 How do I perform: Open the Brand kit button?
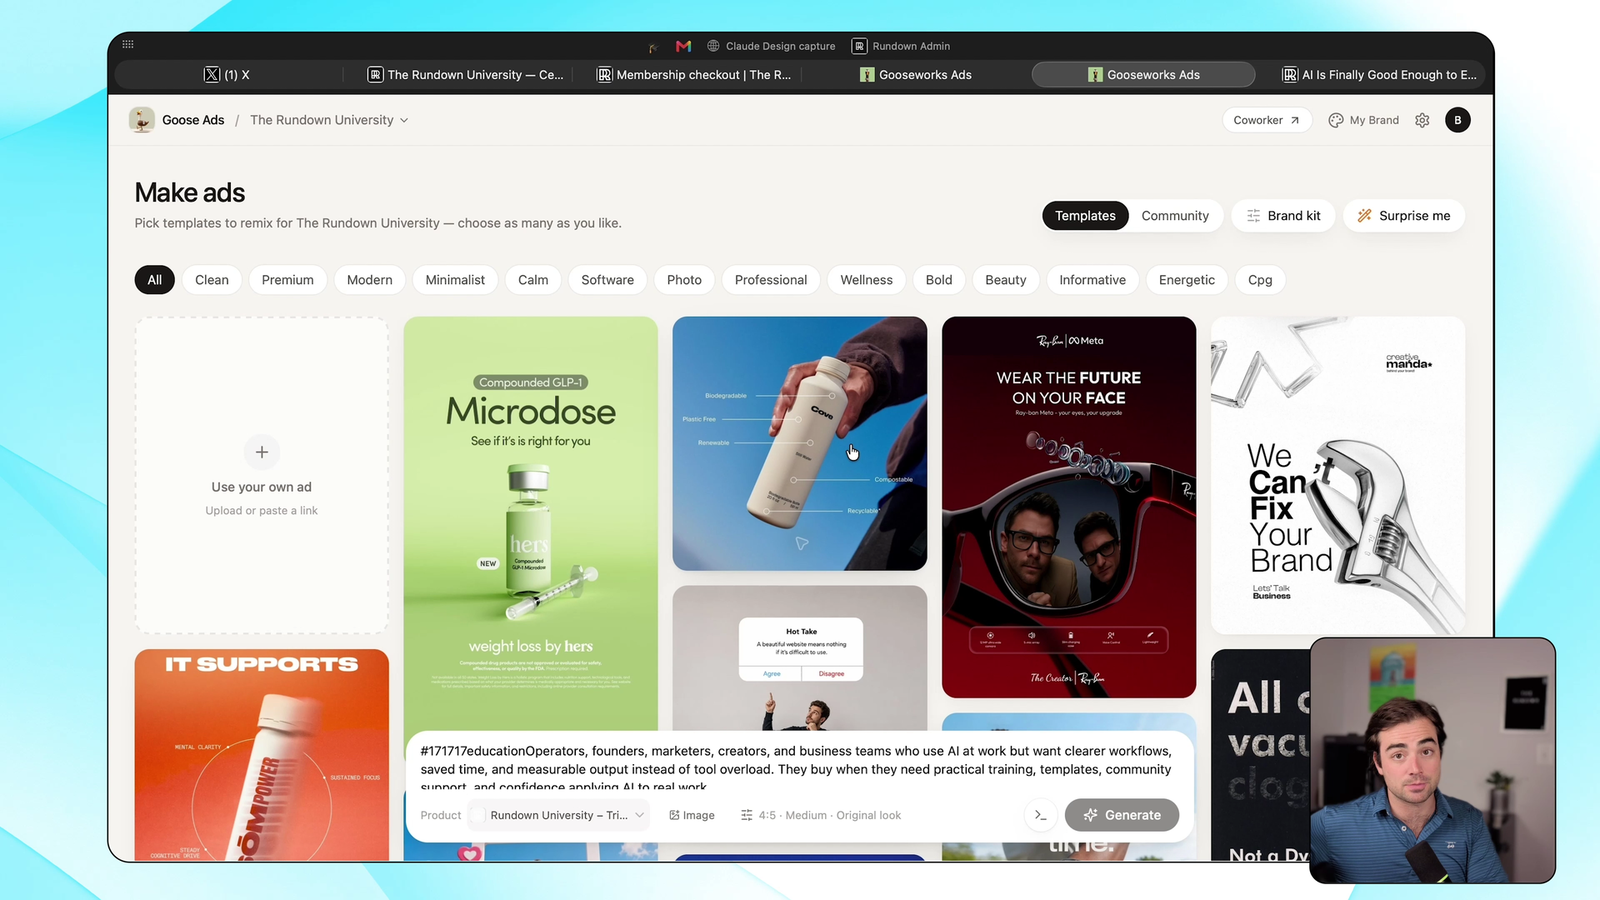pos(1283,216)
